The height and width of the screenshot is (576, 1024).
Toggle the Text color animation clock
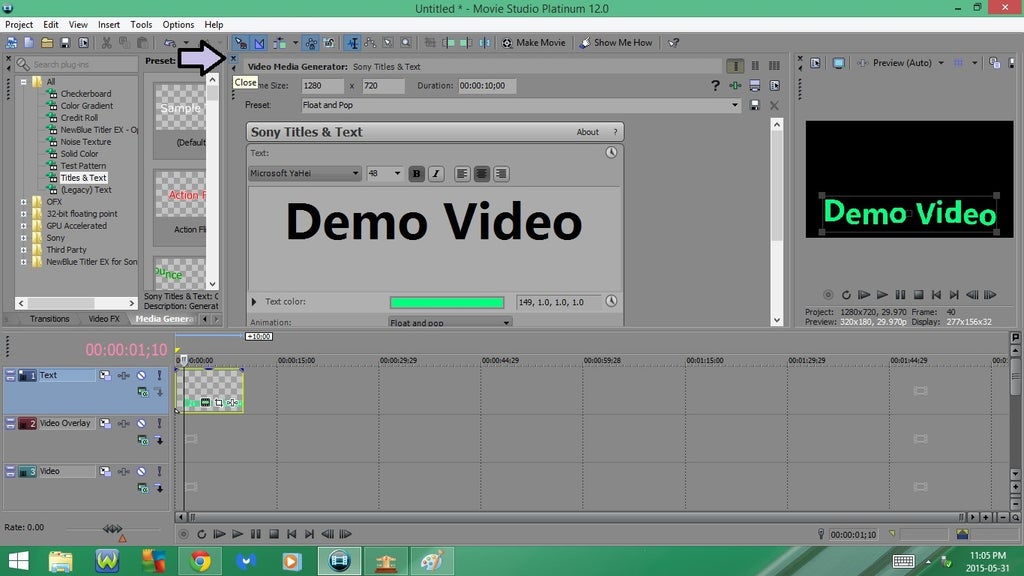pos(611,301)
